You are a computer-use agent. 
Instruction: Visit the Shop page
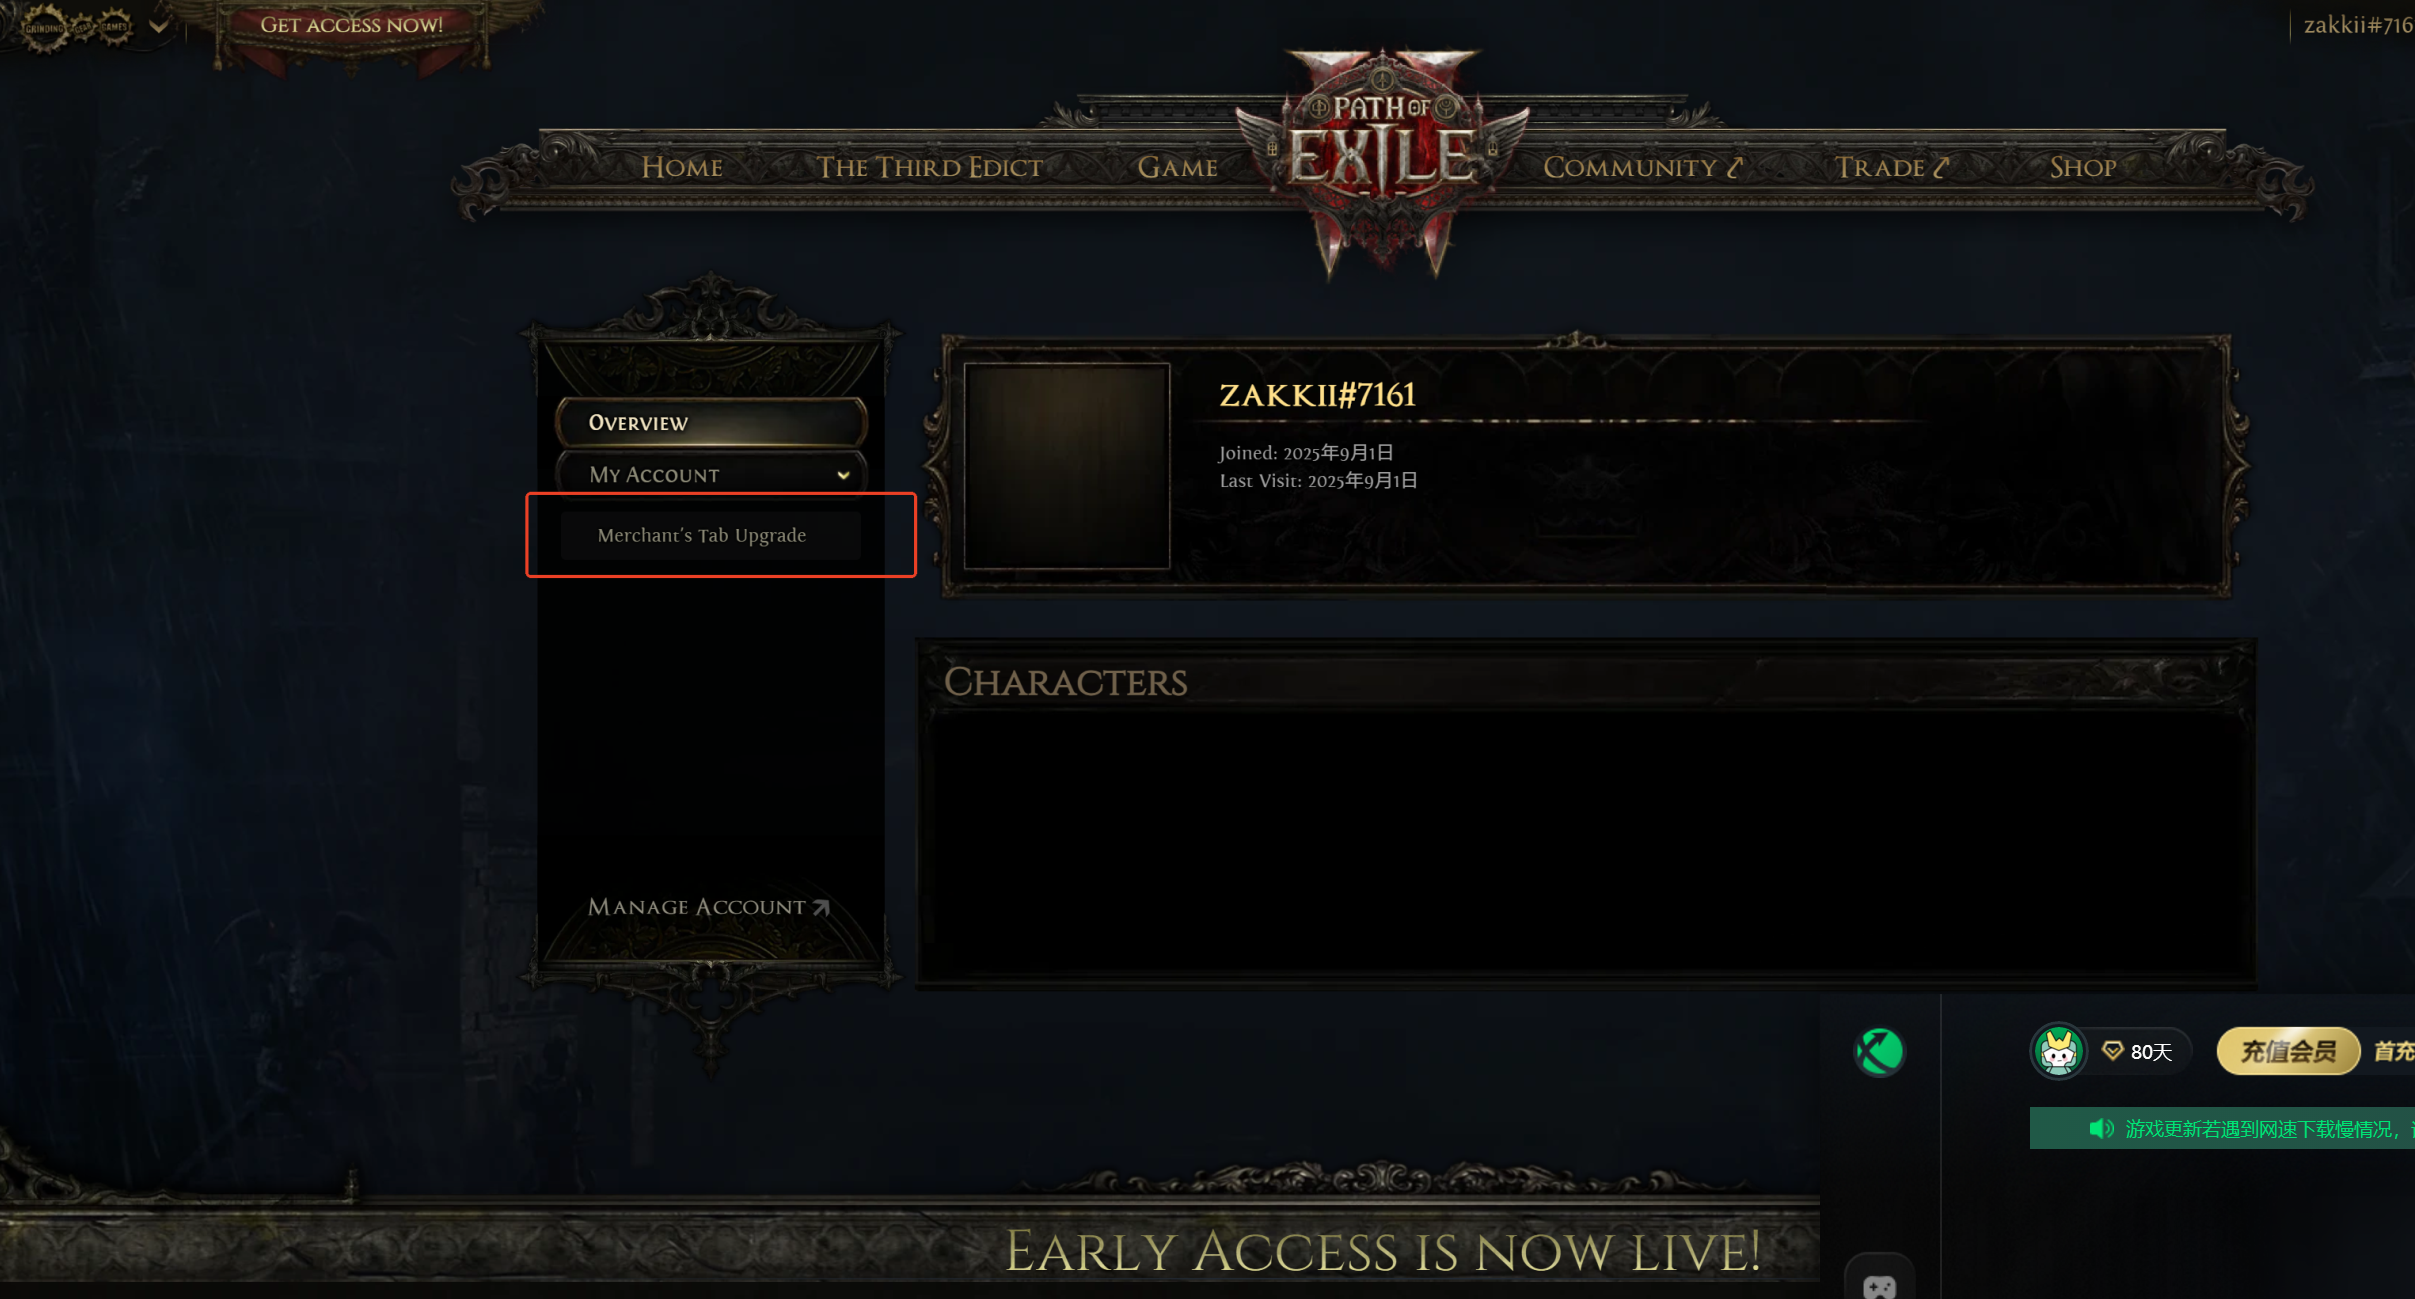pos(2083,167)
